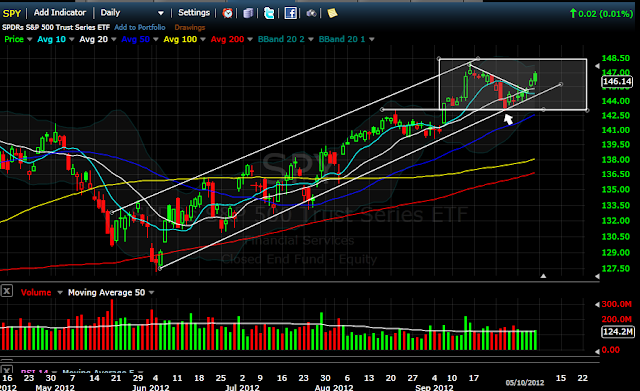Select the blue Avg 50 label
The width and height of the screenshot is (640, 391).
point(136,39)
